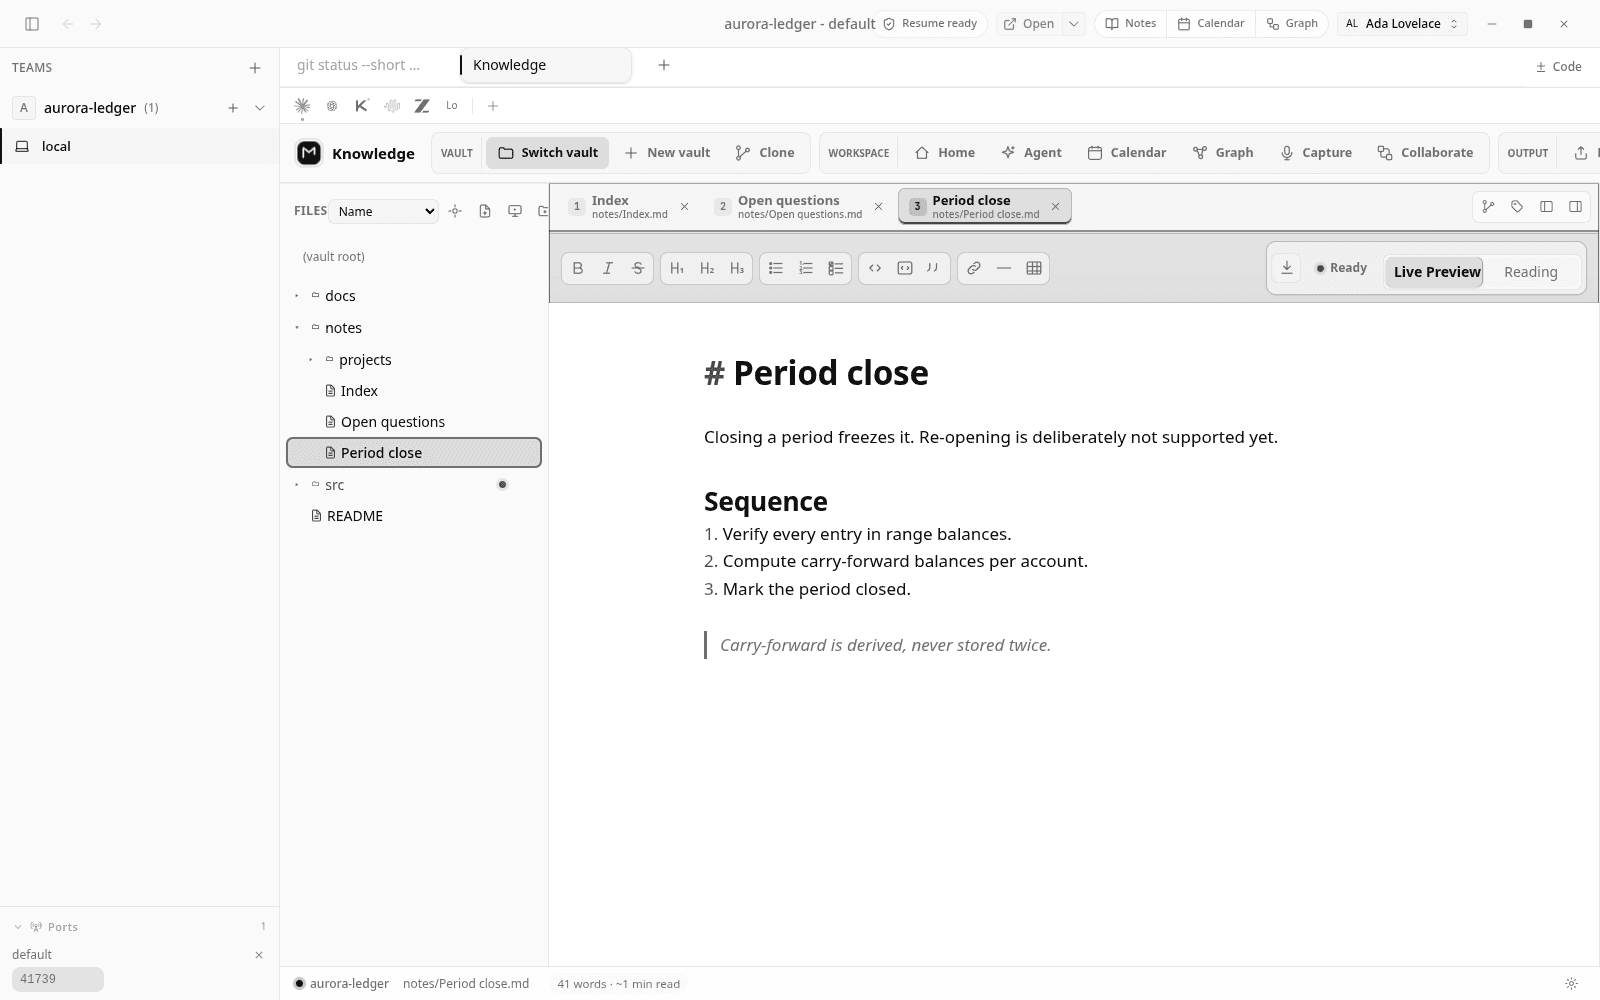
Task: Insert a bulleted list
Action: (776, 268)
